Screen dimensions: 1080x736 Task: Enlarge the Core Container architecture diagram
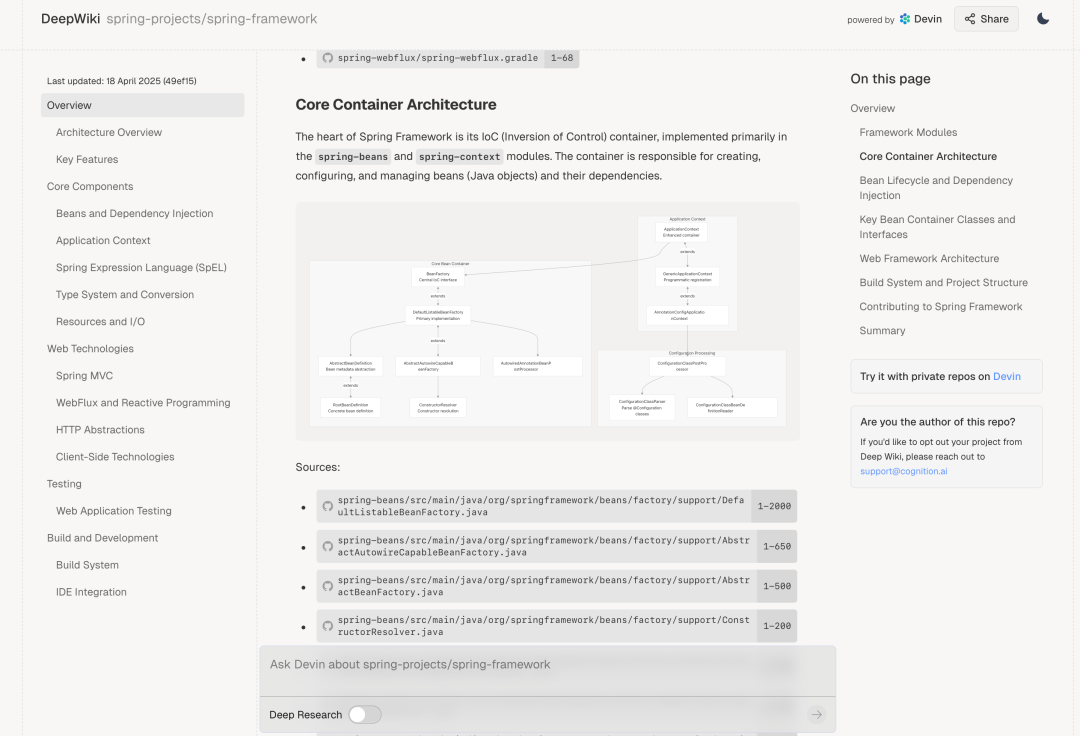click(548, 322)
